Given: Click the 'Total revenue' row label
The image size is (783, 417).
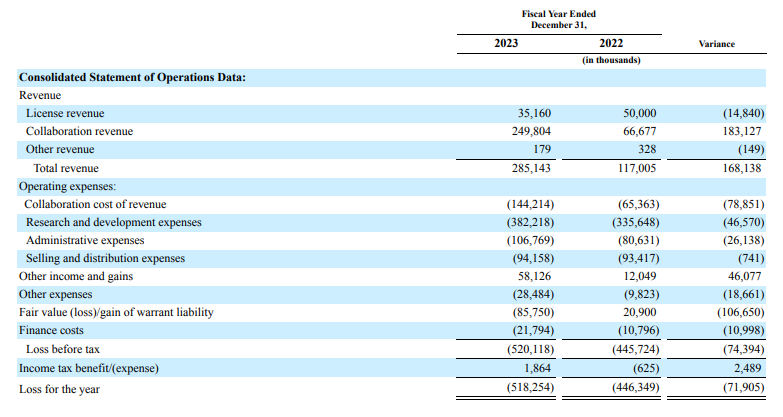Looking at the screenshot, I should 66,168.
